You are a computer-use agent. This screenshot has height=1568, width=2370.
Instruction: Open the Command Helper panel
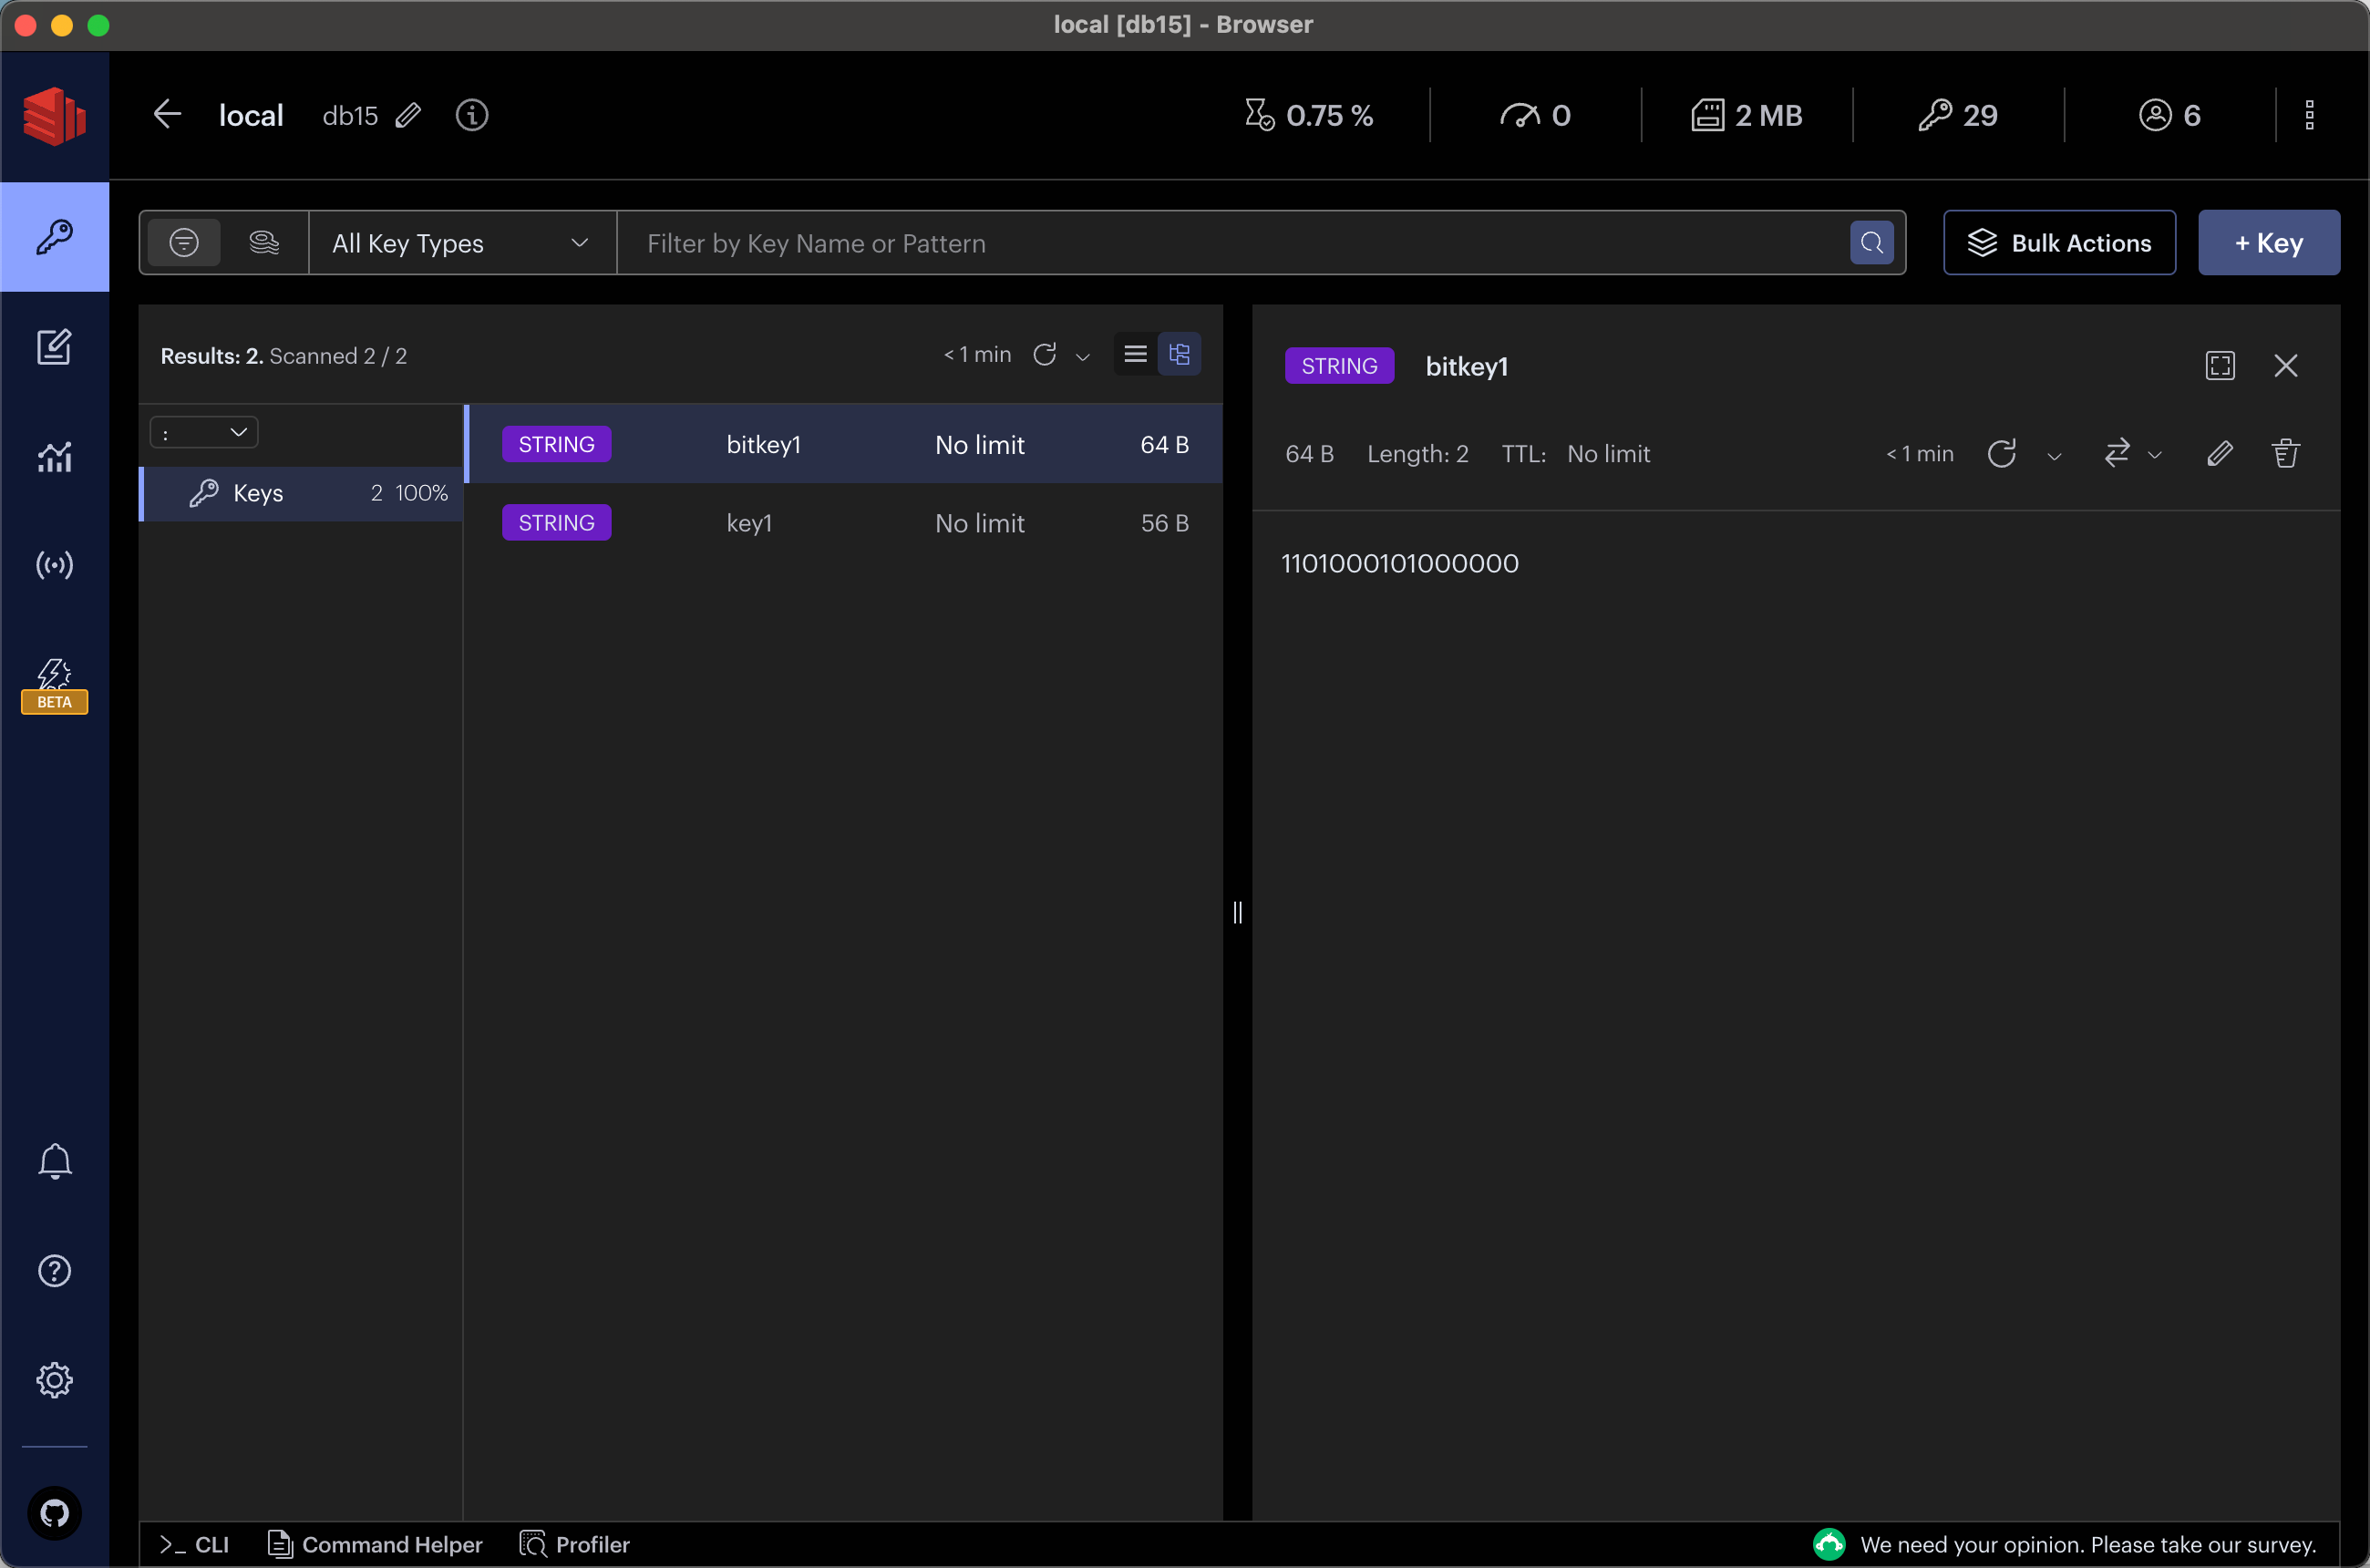click(x=375, y=1544)
